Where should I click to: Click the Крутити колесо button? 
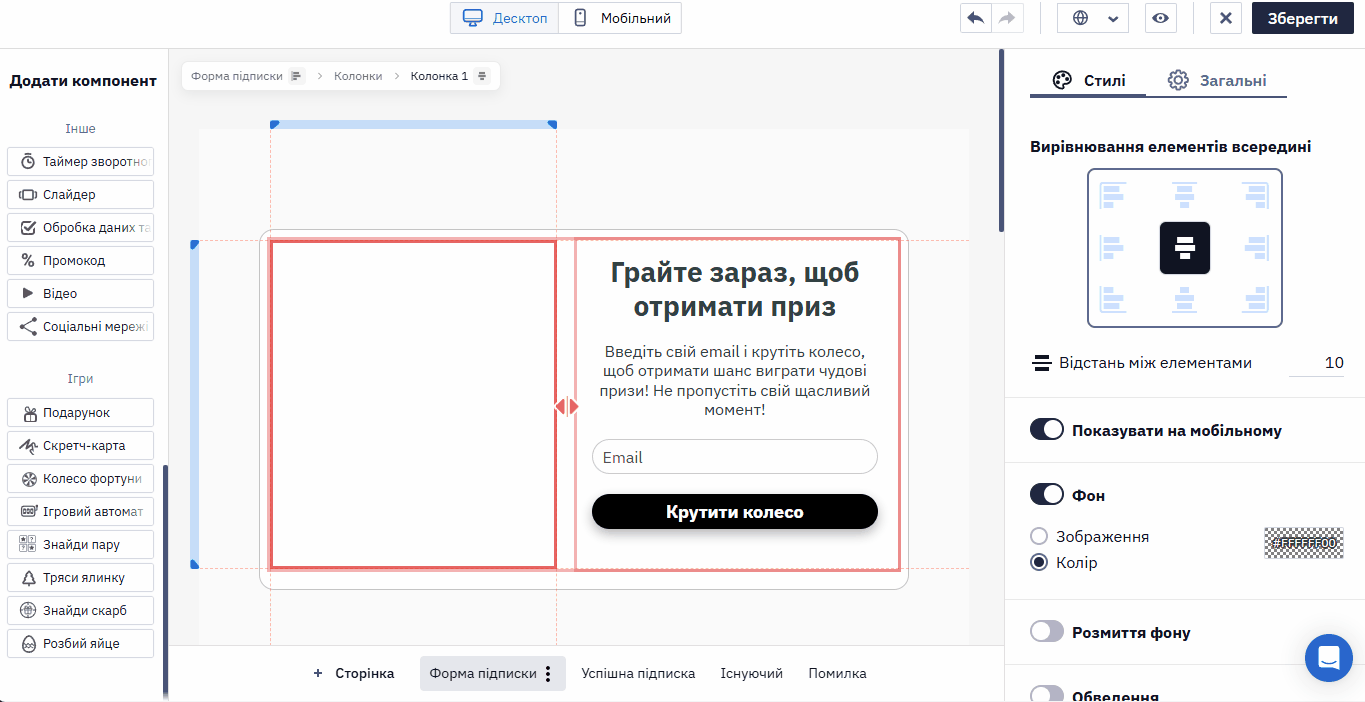click(x=735, y=512)
